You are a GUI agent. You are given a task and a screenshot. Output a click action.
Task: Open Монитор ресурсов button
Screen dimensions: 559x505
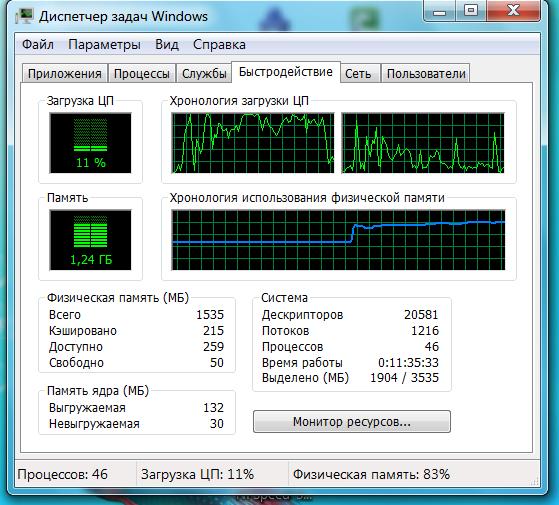(x=352, y=422)
